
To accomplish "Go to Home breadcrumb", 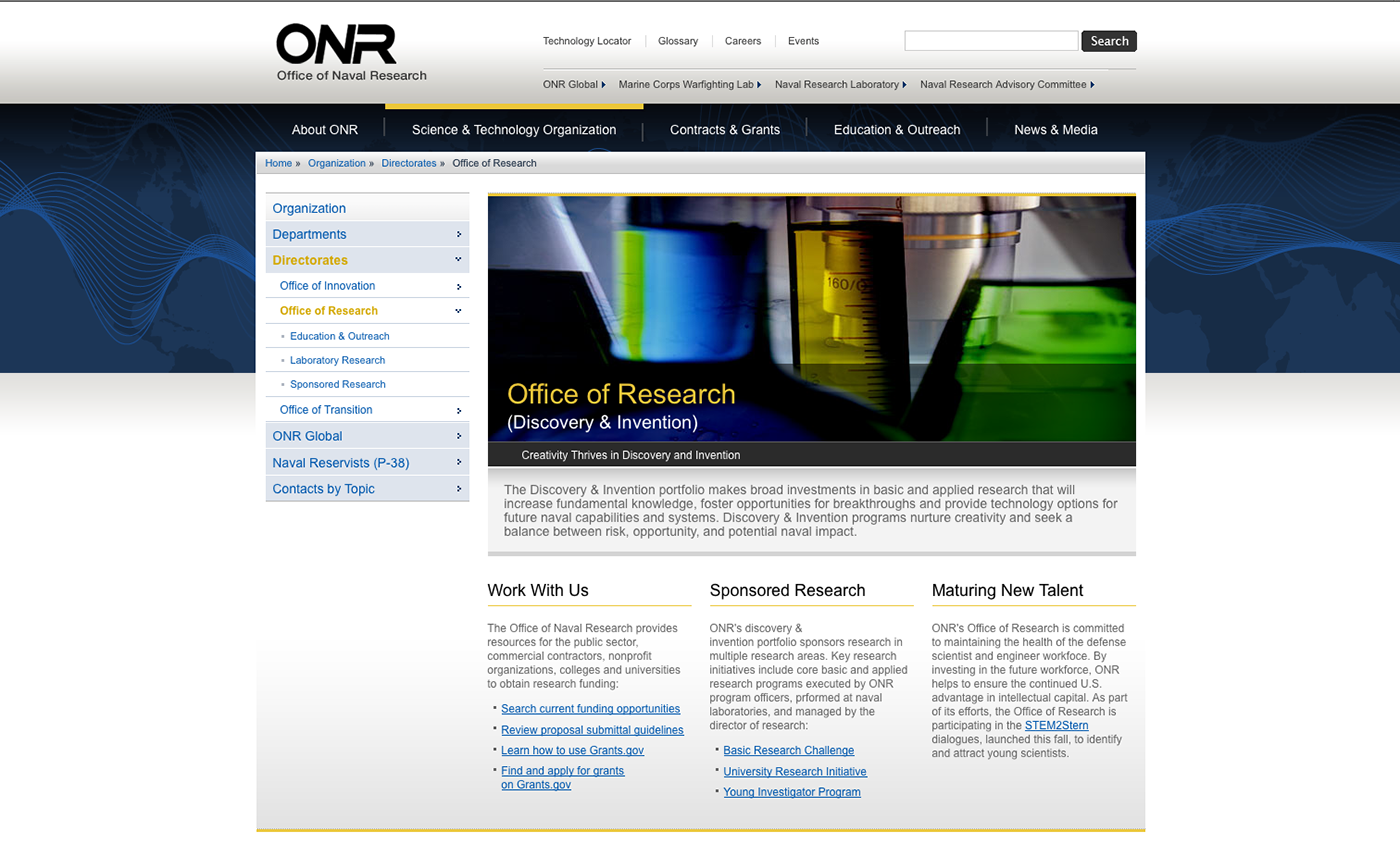I will pos(278,163).
